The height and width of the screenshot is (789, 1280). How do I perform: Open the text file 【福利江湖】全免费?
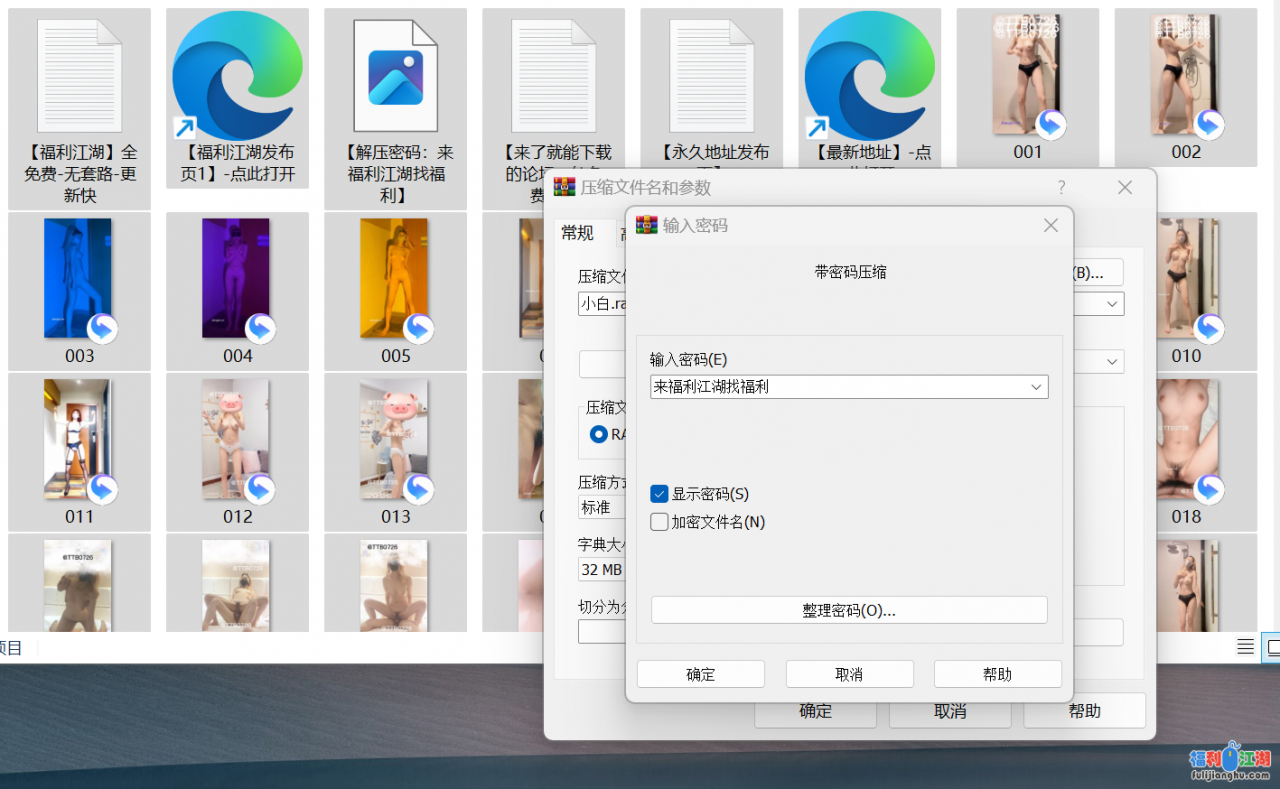[79, 75]
